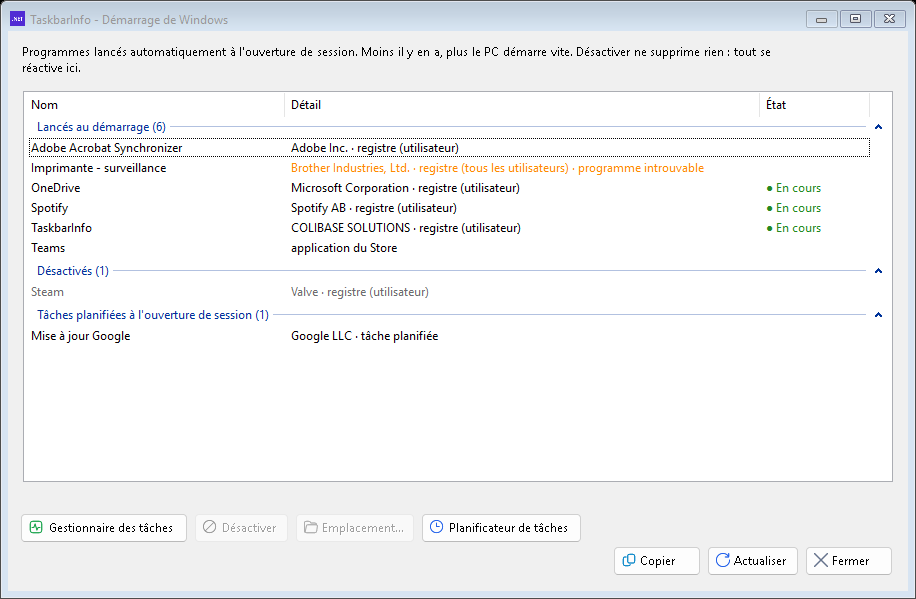
Task: Close window with title bar X
Action: point(889,19)
